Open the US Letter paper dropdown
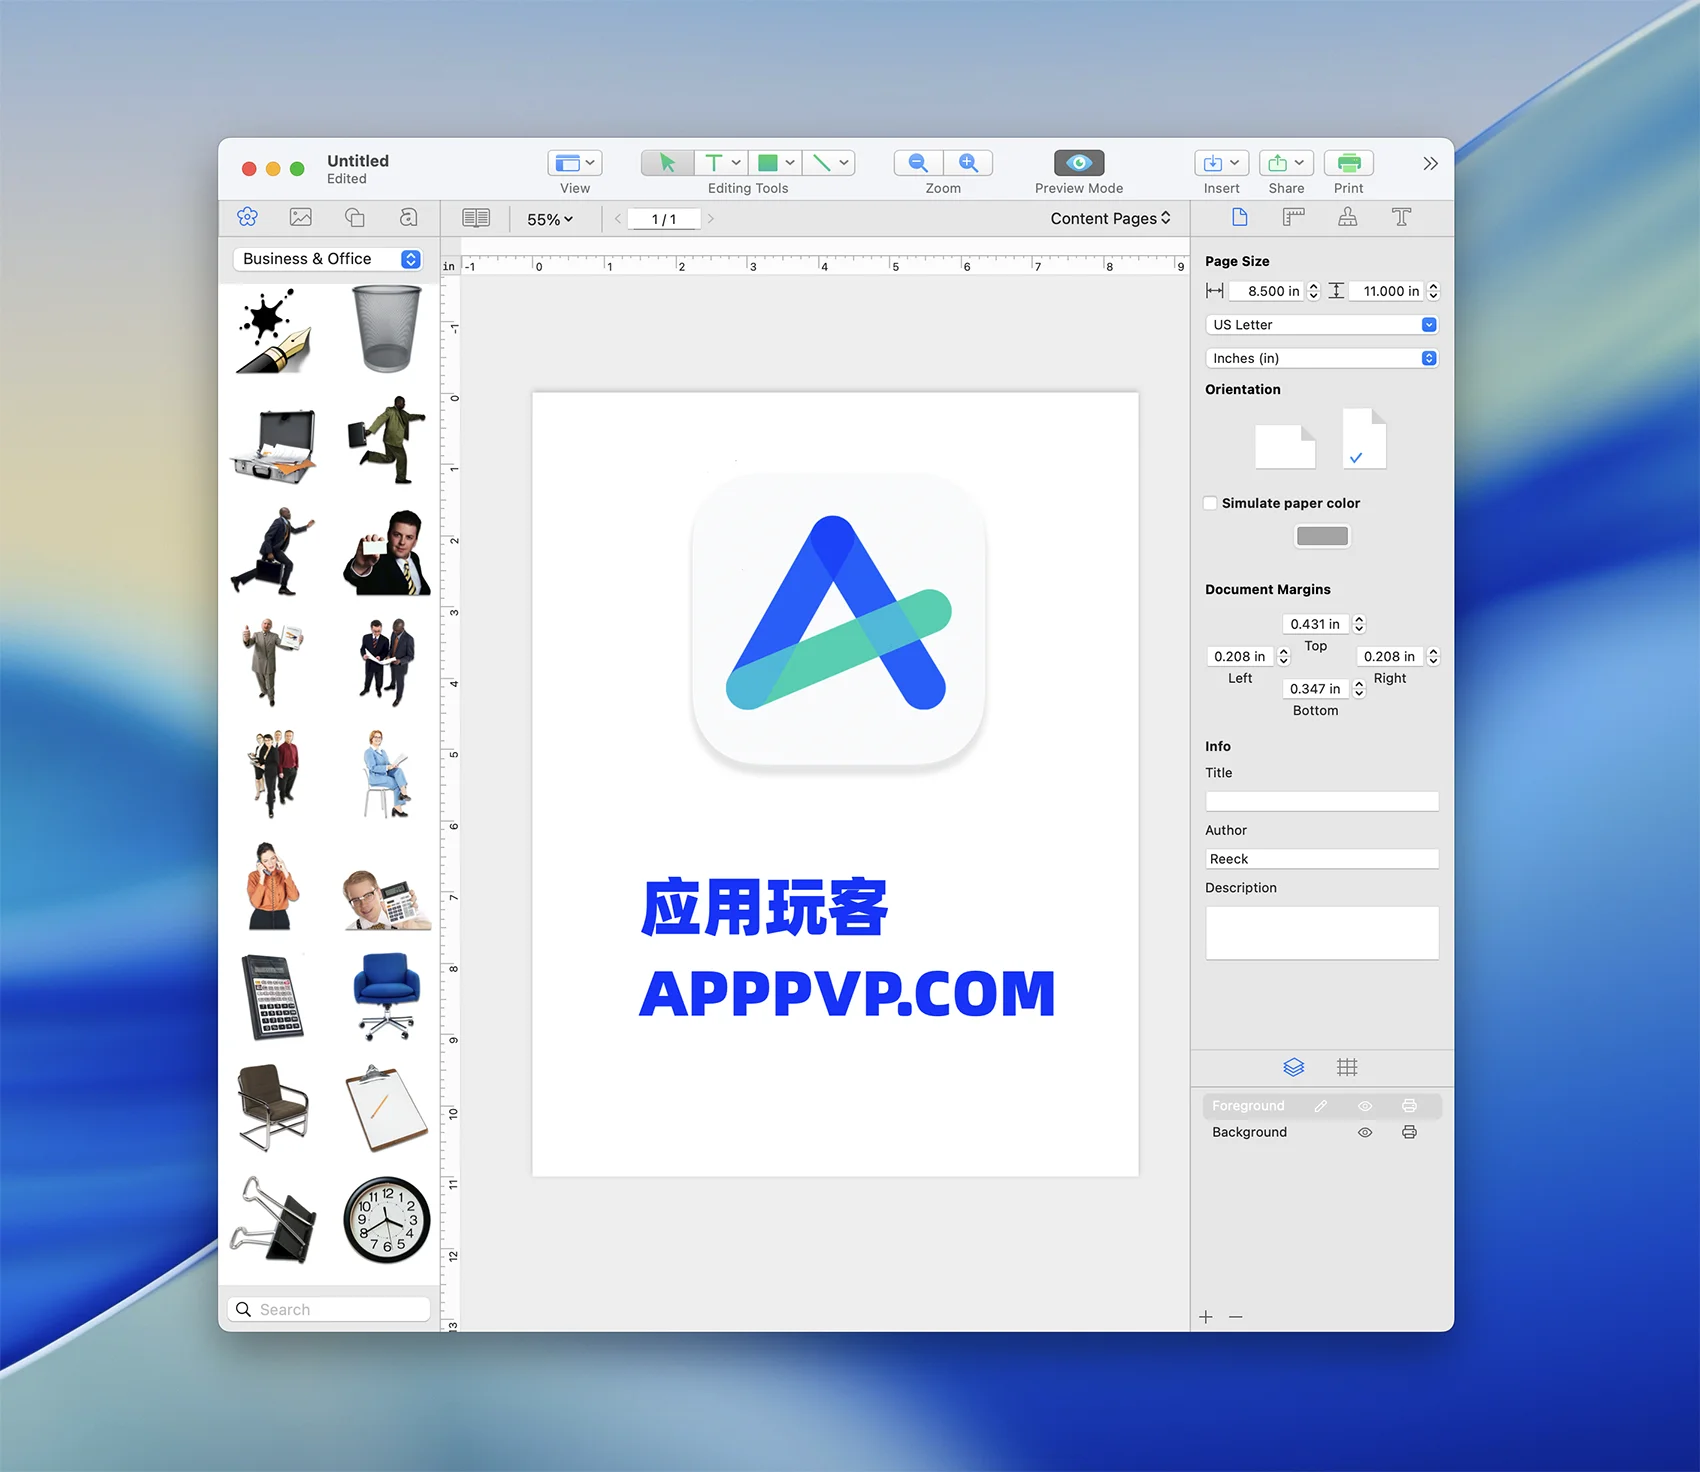Viewport: 1700px width, 1472px height. [1321, 325]
